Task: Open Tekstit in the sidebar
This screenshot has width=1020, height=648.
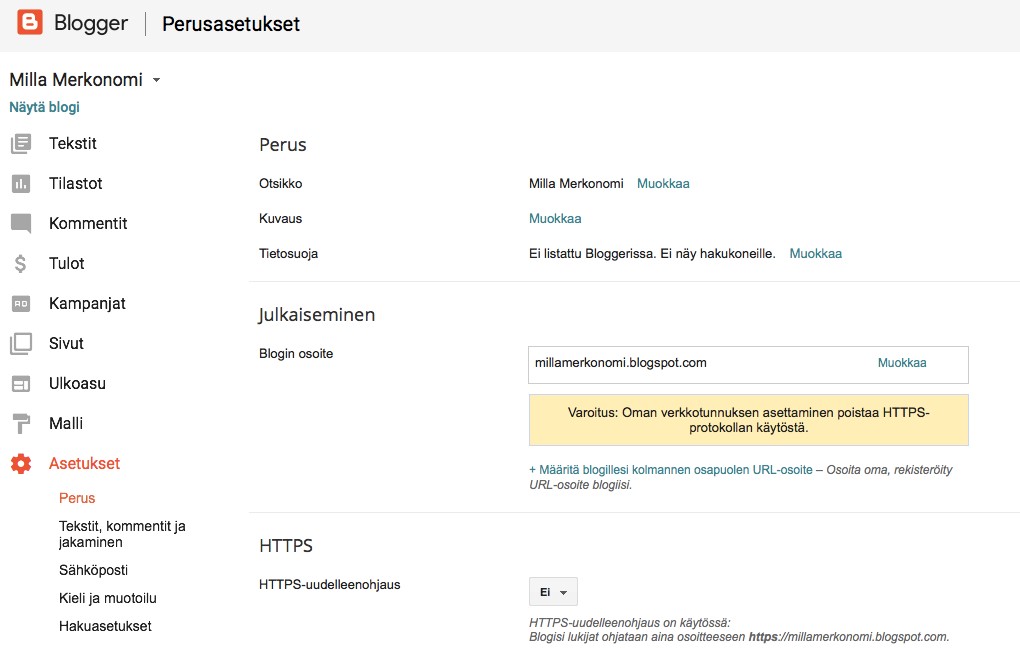Action: pos(72,144)
